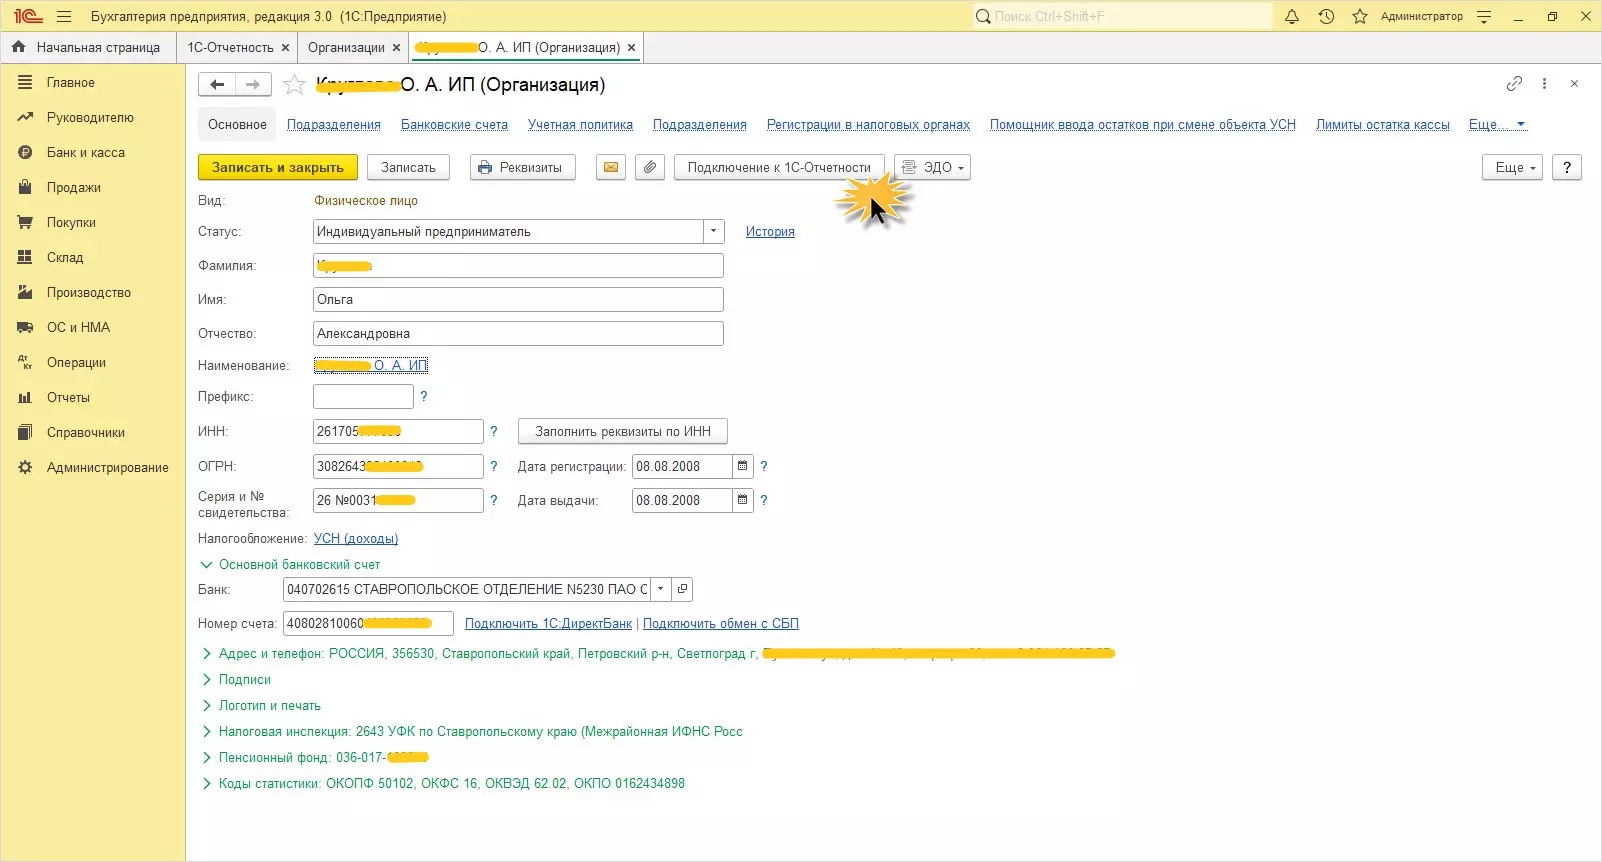Open the form's three-dot options menu
Screen dimensions: 1602x862
(1544, 84)
